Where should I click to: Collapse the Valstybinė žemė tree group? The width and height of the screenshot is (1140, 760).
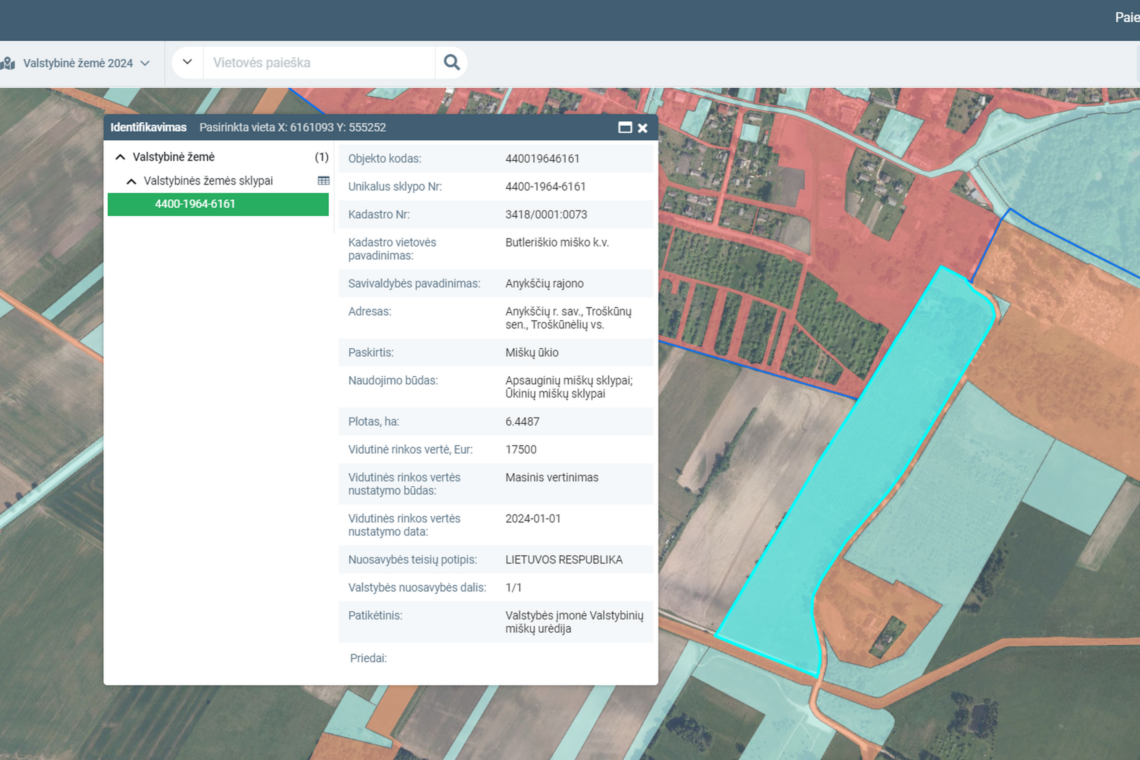click(x=120, y=157)
